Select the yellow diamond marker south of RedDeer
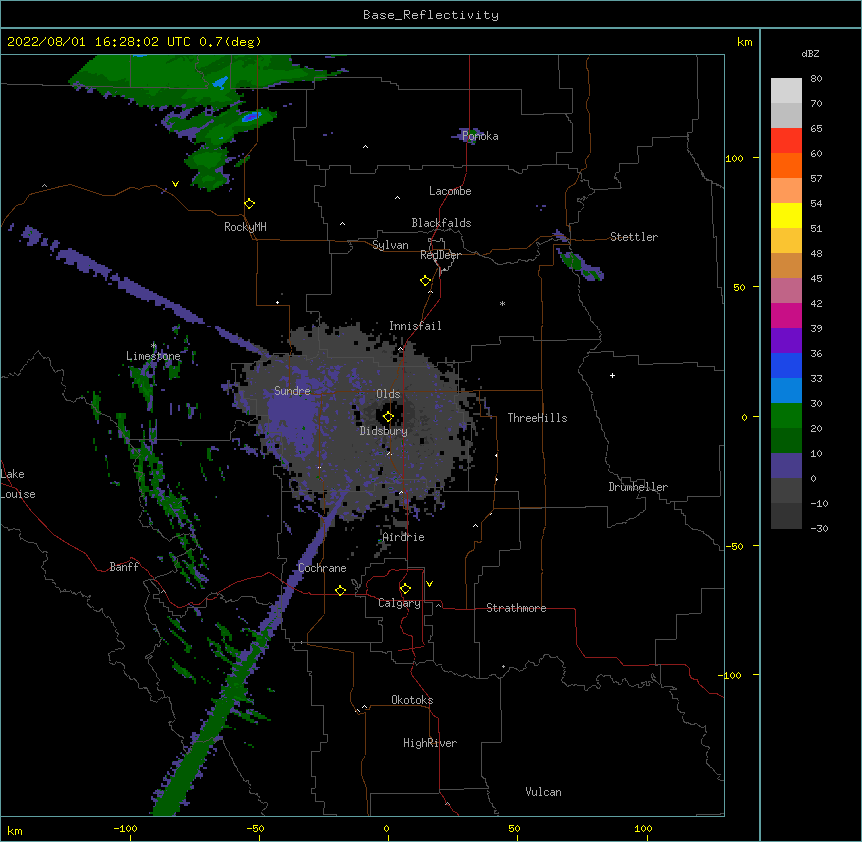 425,281
